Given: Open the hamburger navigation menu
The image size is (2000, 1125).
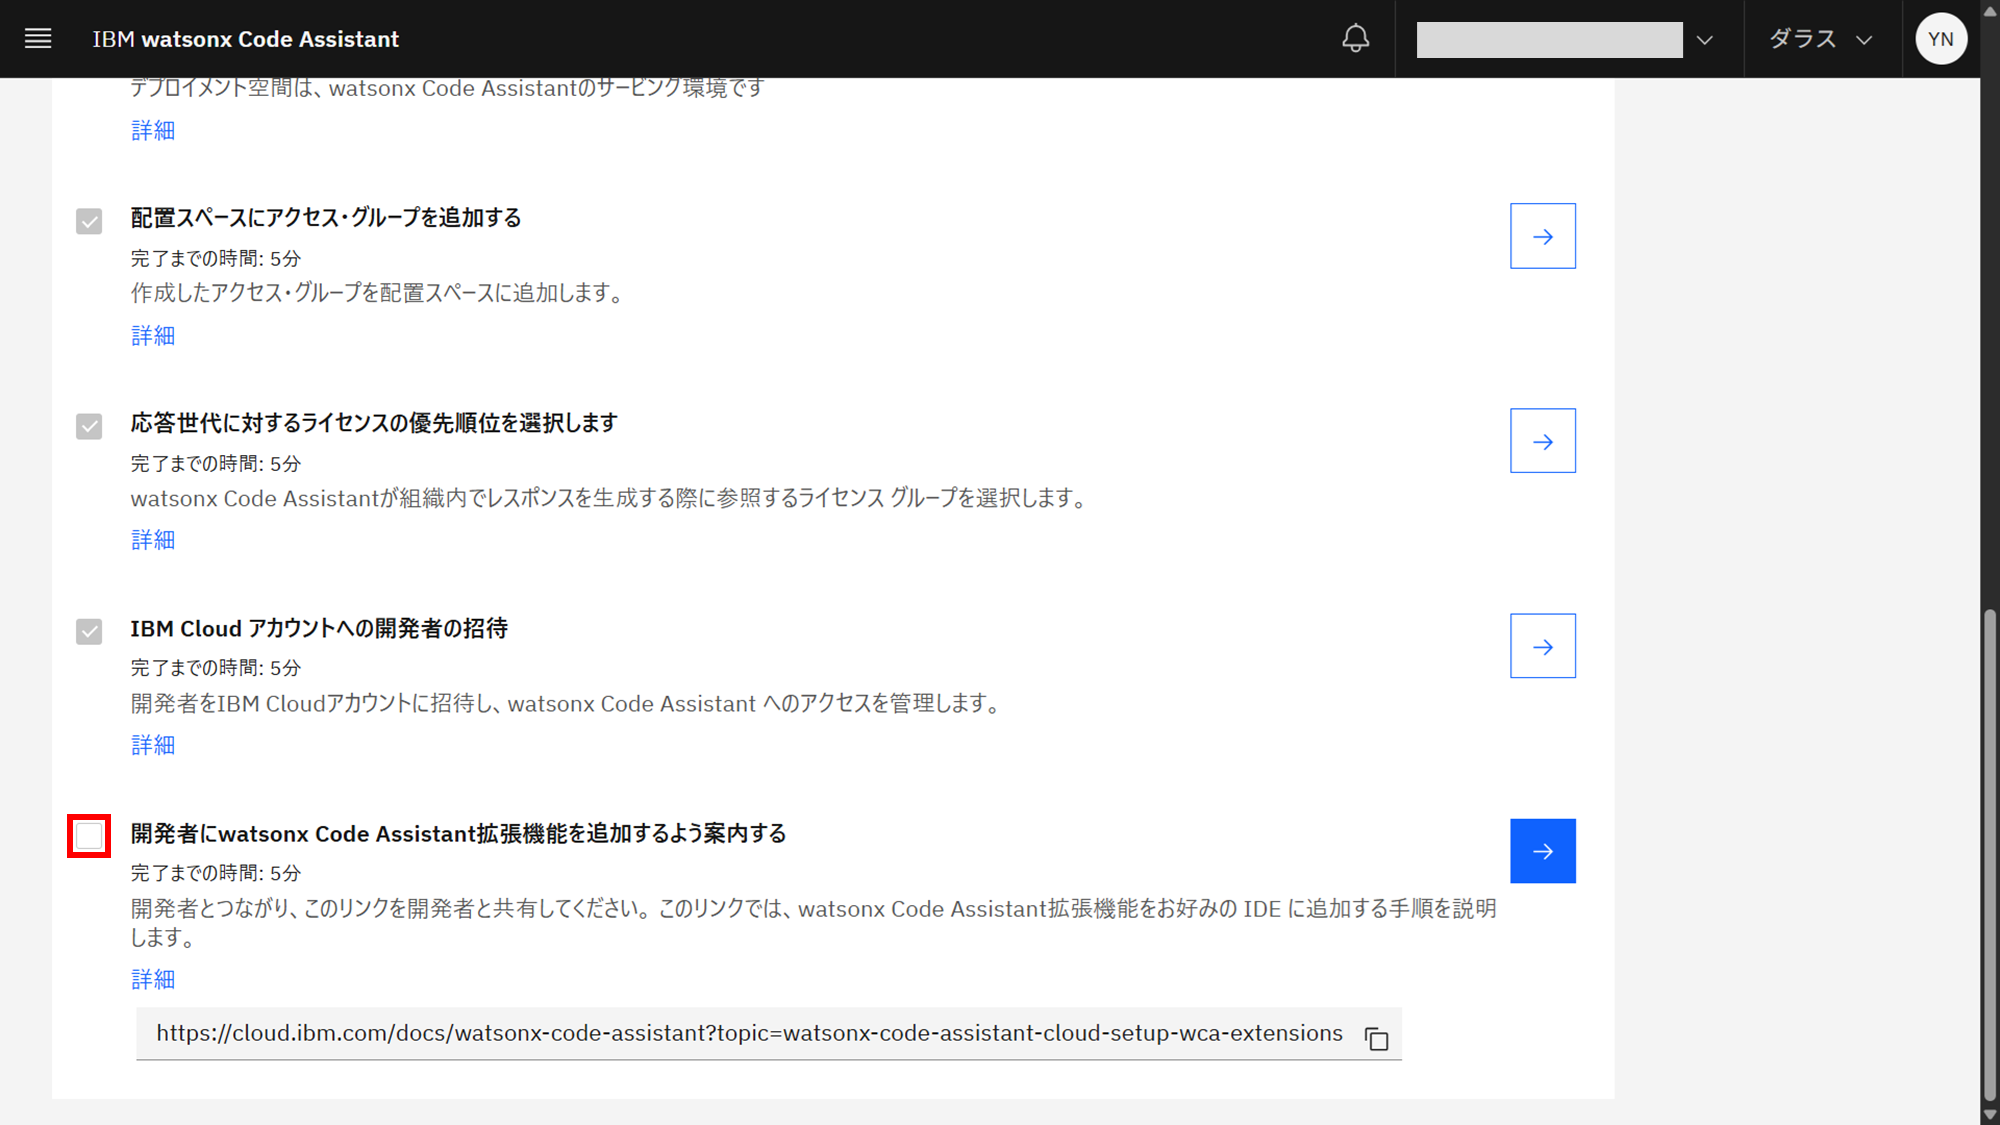Looking at the screenshot, I should click(38, 39).
